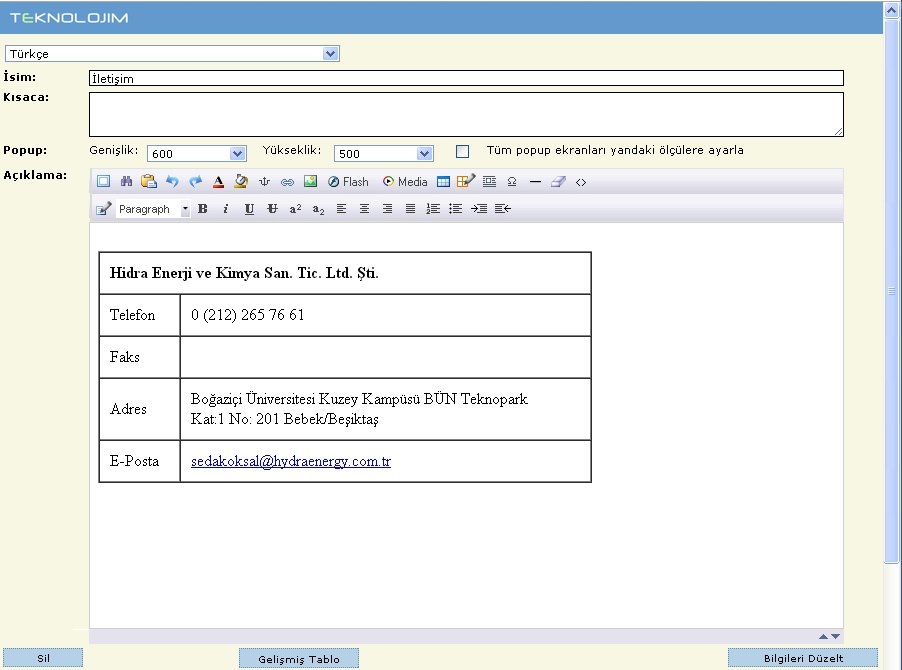Insert special character omega icon
The width and height of the screenshot is (902, 670).
[x=512, y=182]
